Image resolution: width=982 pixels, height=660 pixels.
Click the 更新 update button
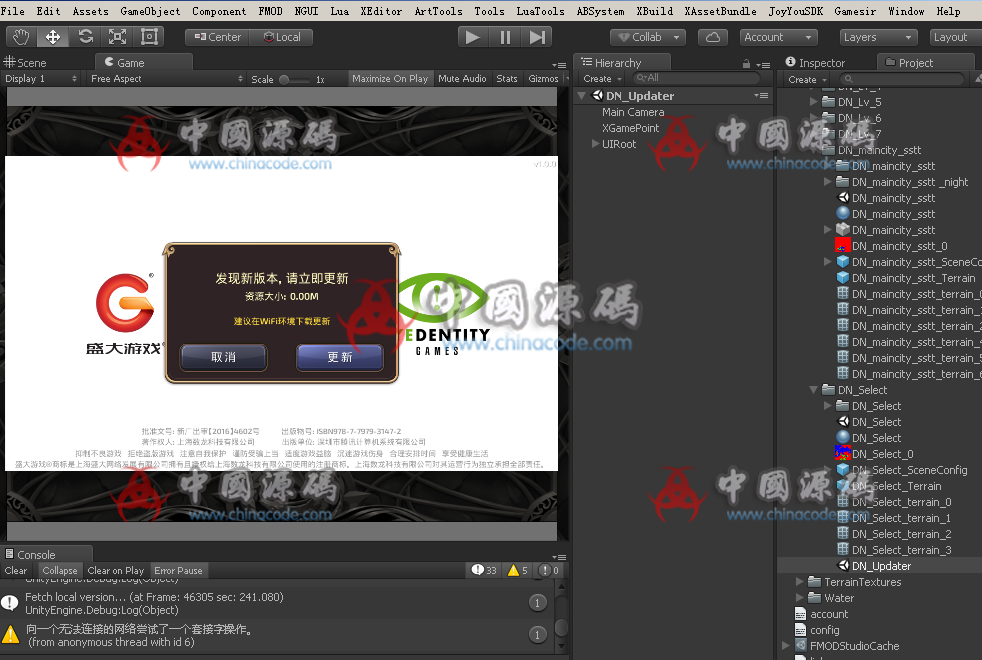point(340,357)
